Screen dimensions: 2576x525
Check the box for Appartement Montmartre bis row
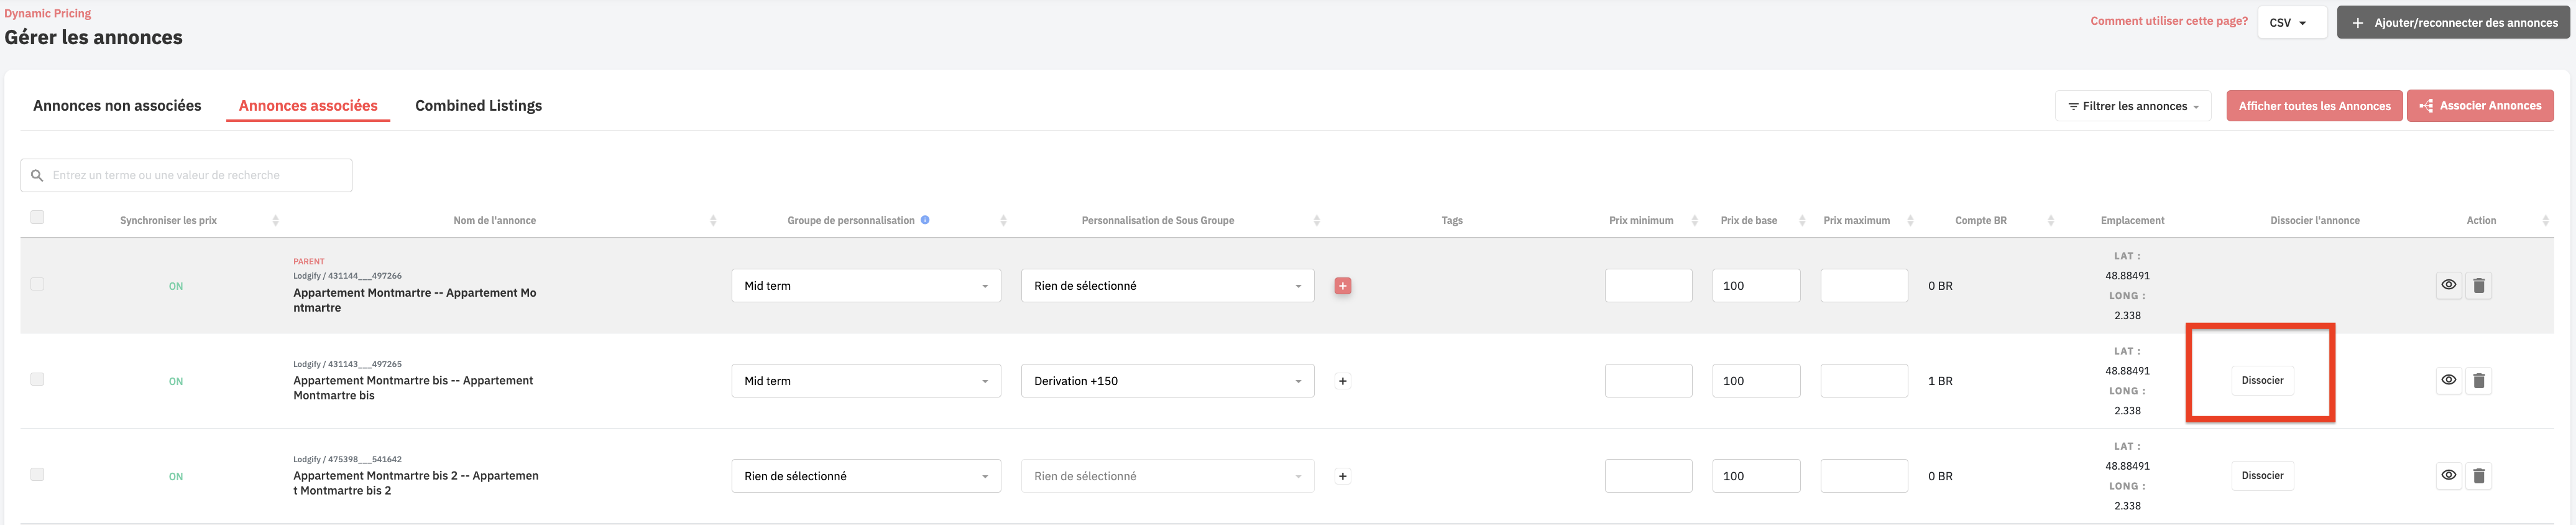point(37,379)
